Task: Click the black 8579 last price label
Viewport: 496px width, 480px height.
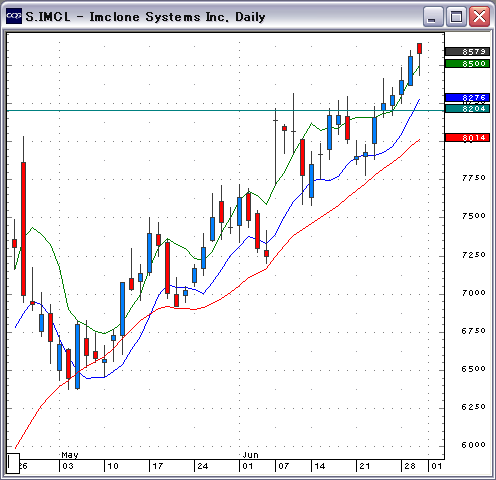Action: 467,52
